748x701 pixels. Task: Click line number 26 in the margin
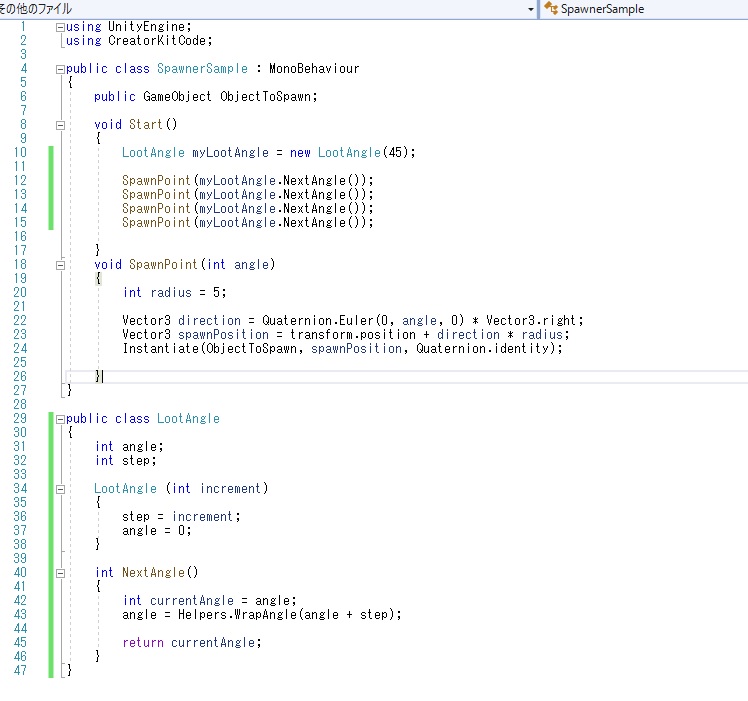point(20,377)
